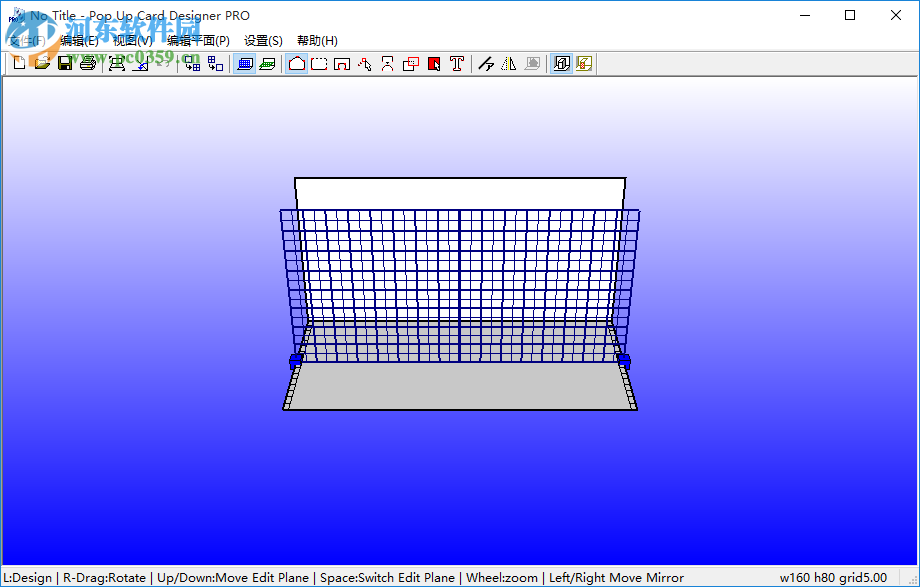Screen dimensions: 920x587
Task: Open the 编辑平面(P) menu
Action: pyautogui.click(x=198, y=41)
